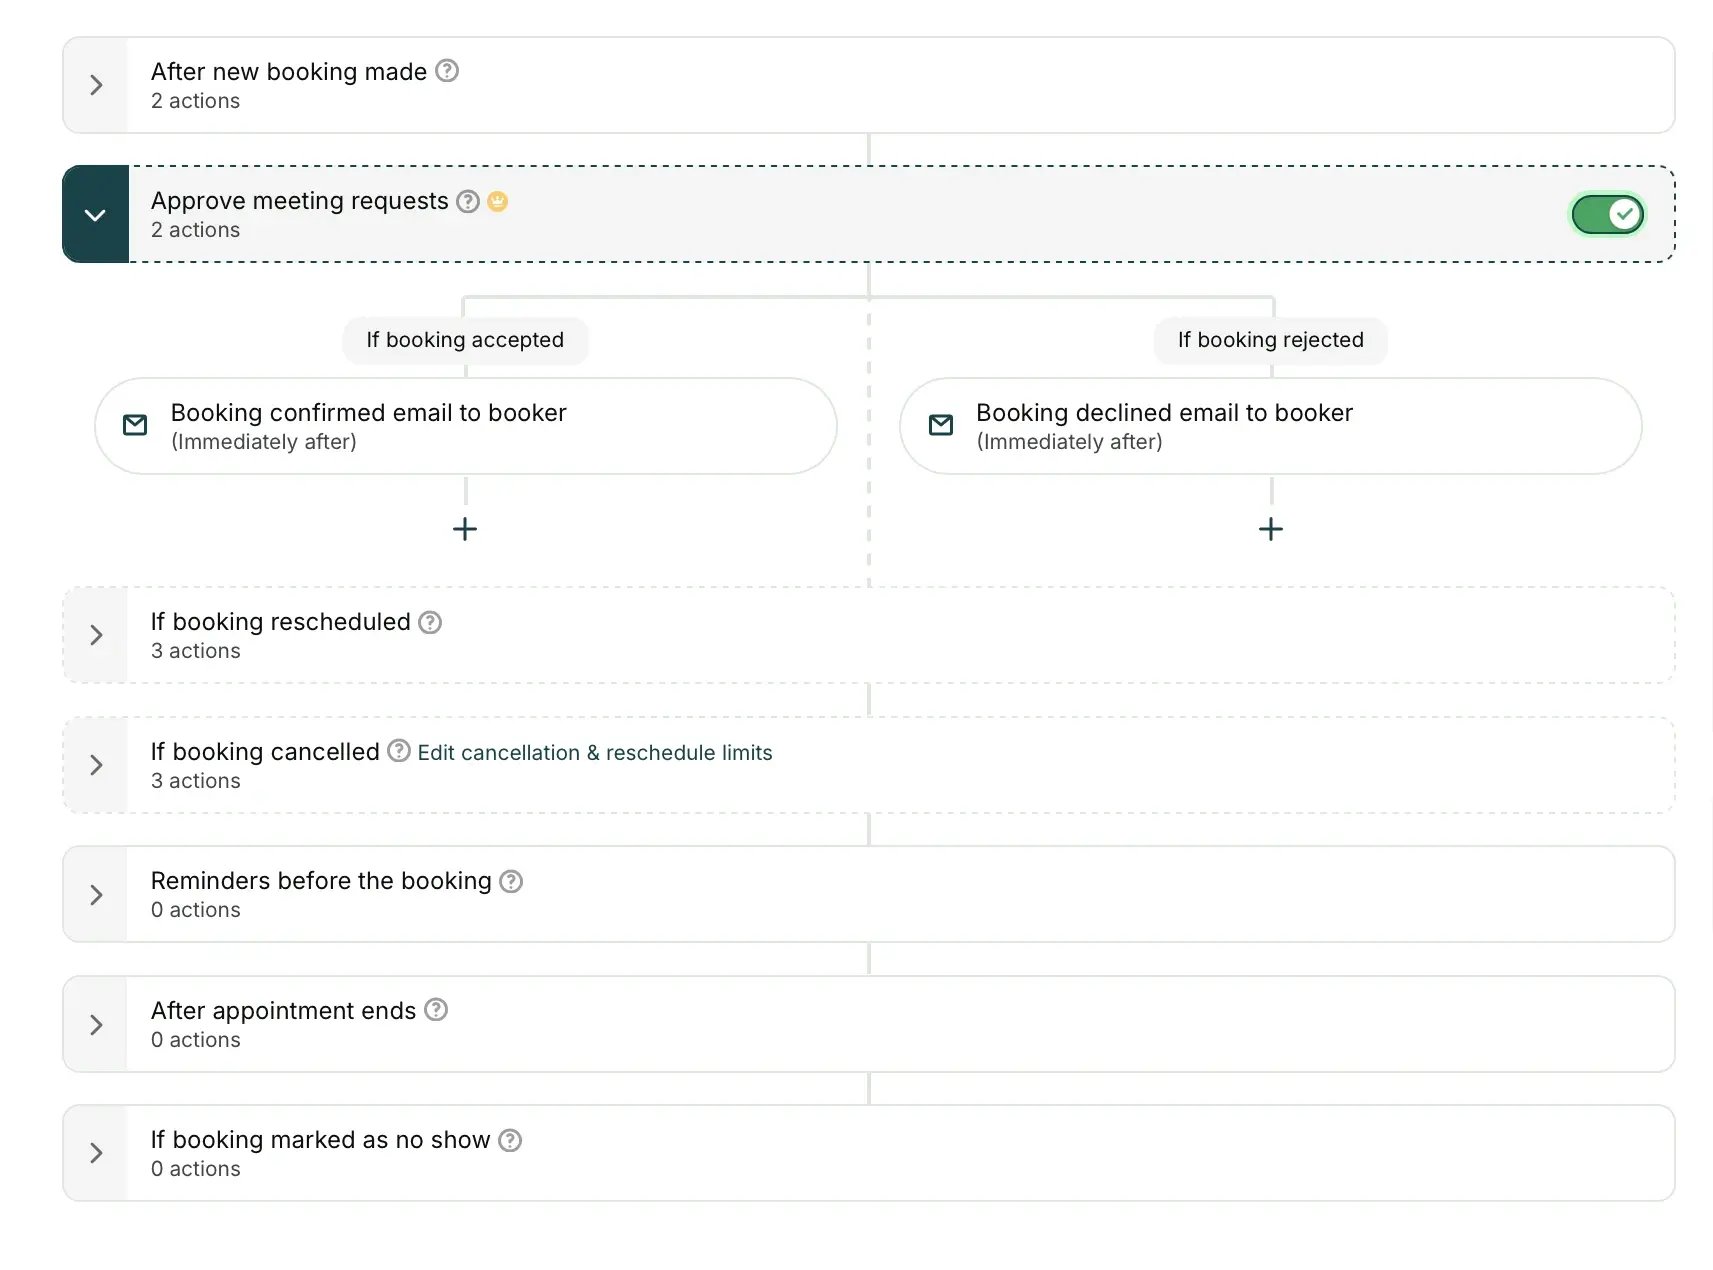This screenshot has width=1713, height=1270.
Task: Expand the Reminders before the booking section
Action: tap(96, 895)
